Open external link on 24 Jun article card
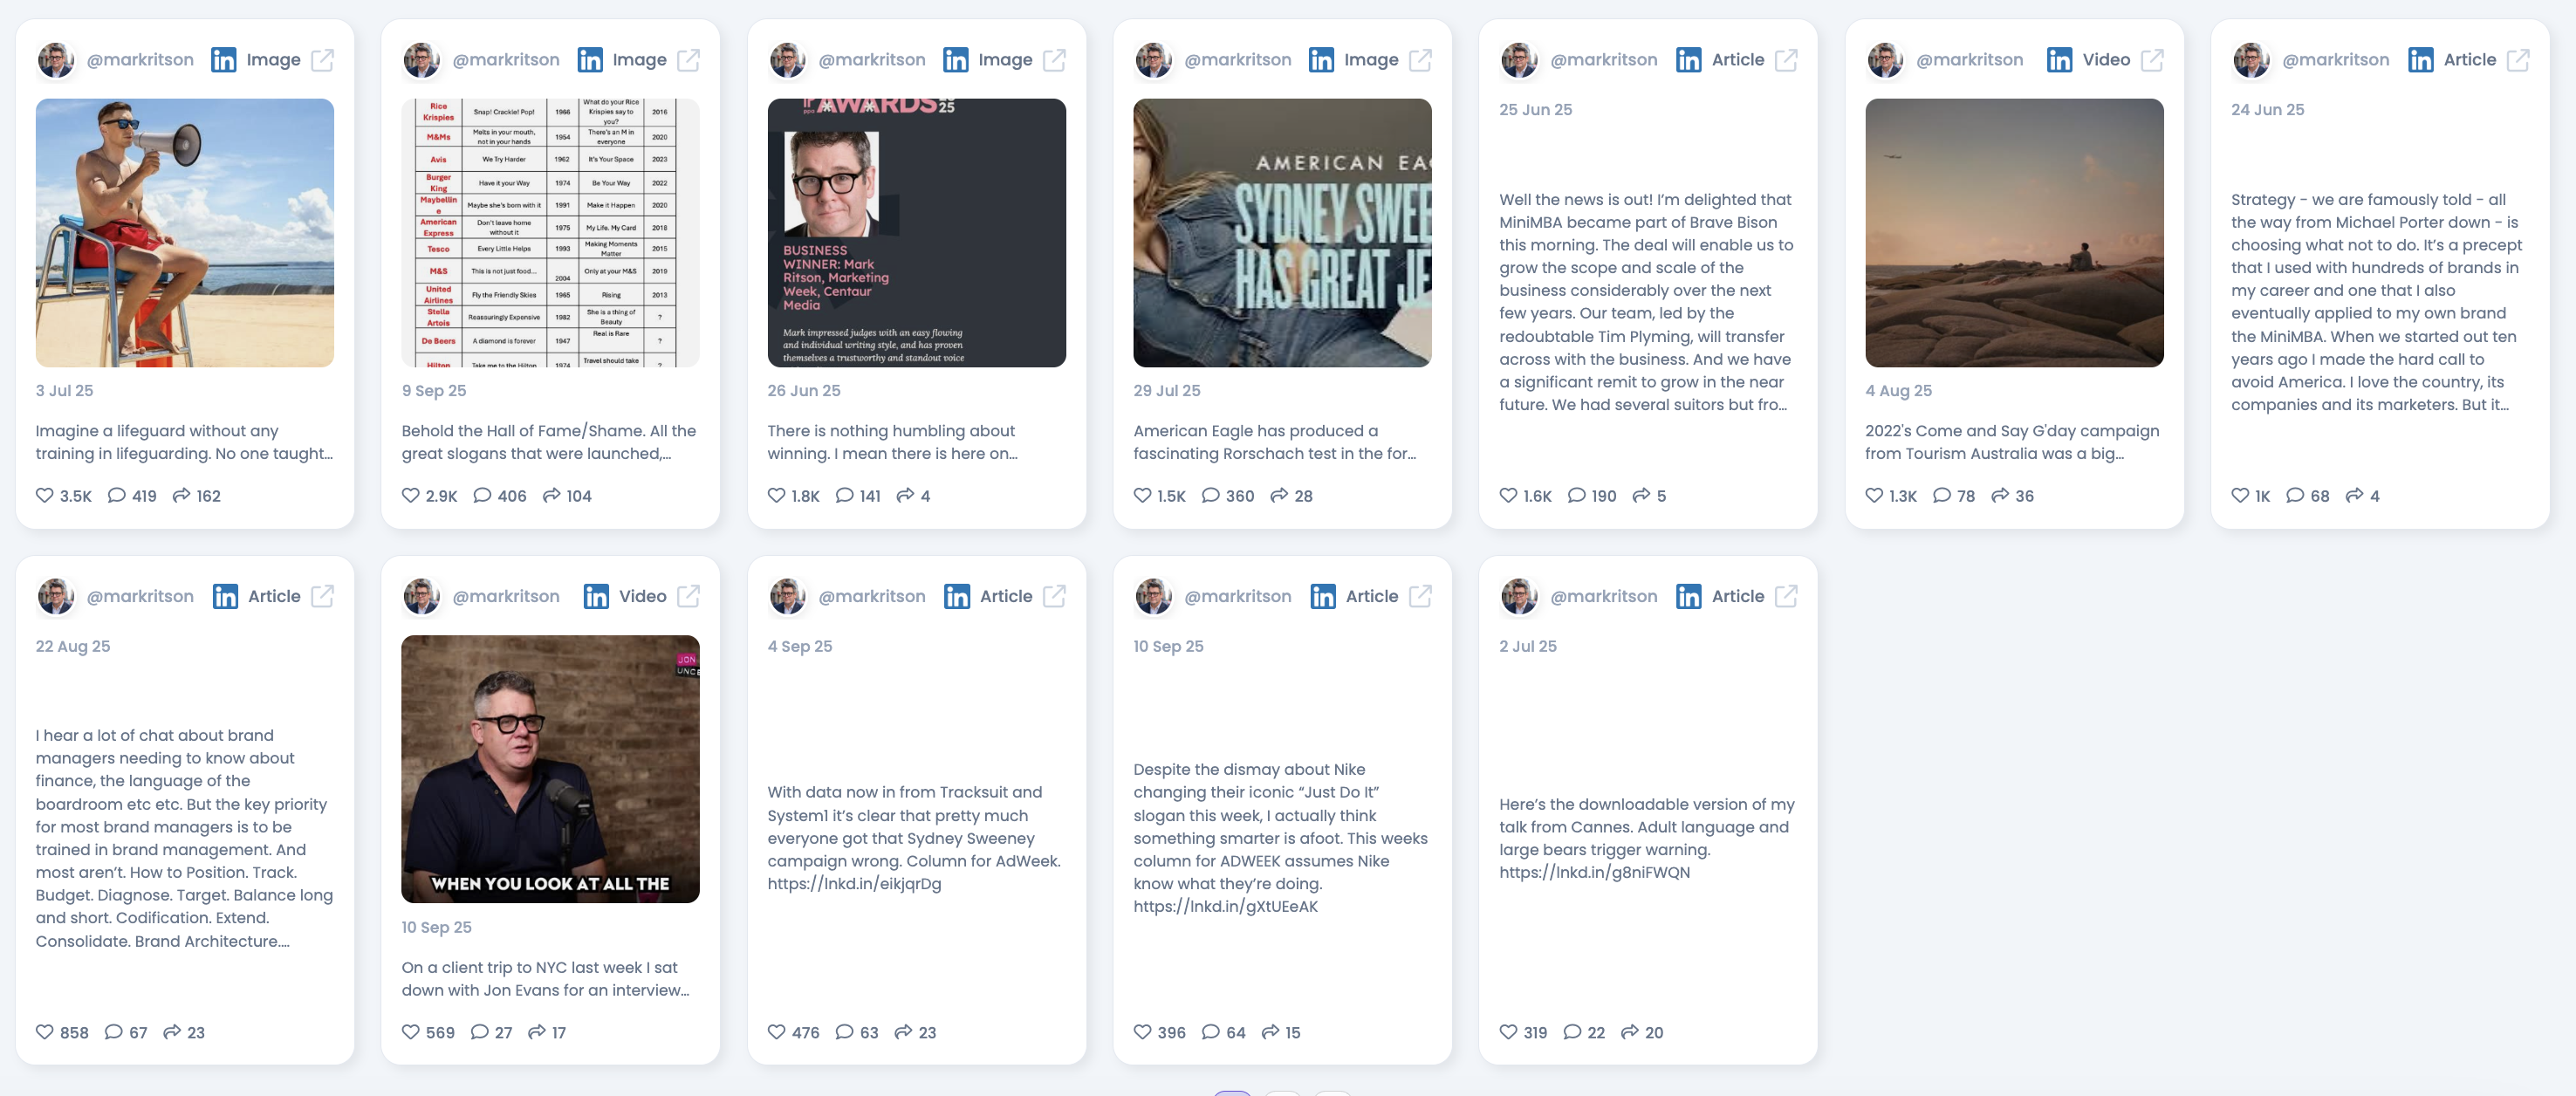 2517,60
